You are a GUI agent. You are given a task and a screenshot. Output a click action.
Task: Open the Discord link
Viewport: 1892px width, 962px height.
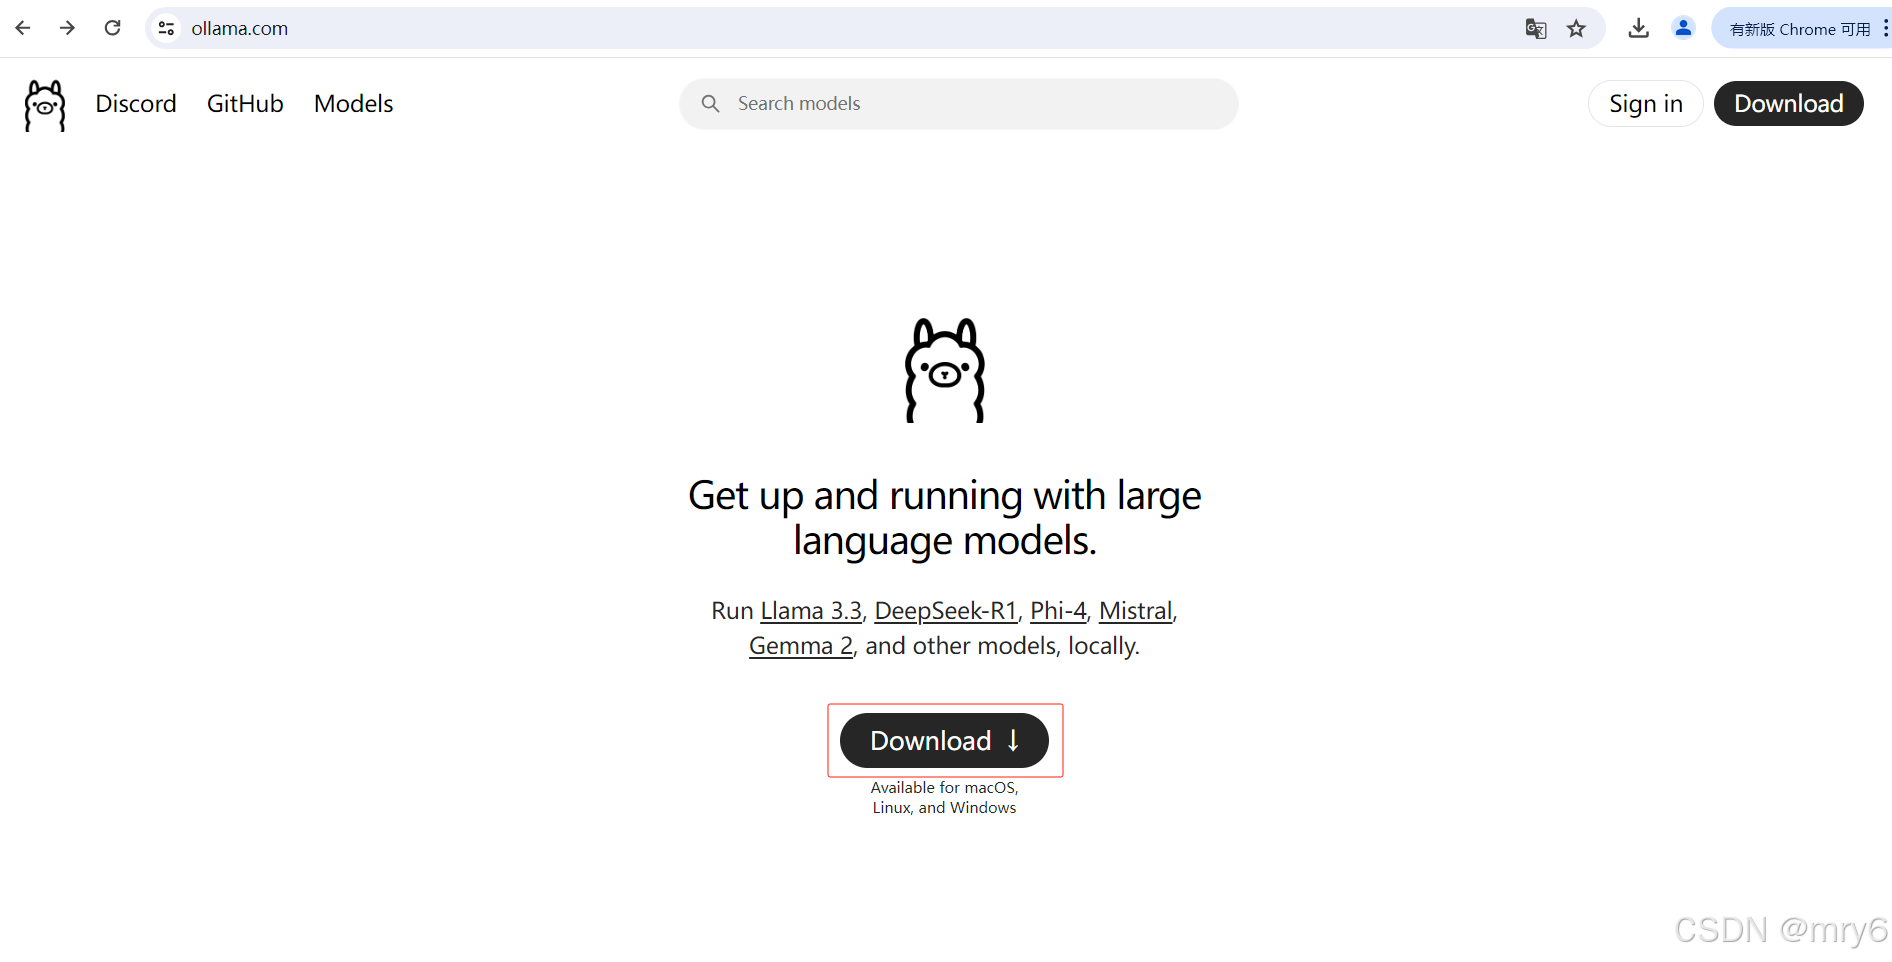[x=136, y=104]
